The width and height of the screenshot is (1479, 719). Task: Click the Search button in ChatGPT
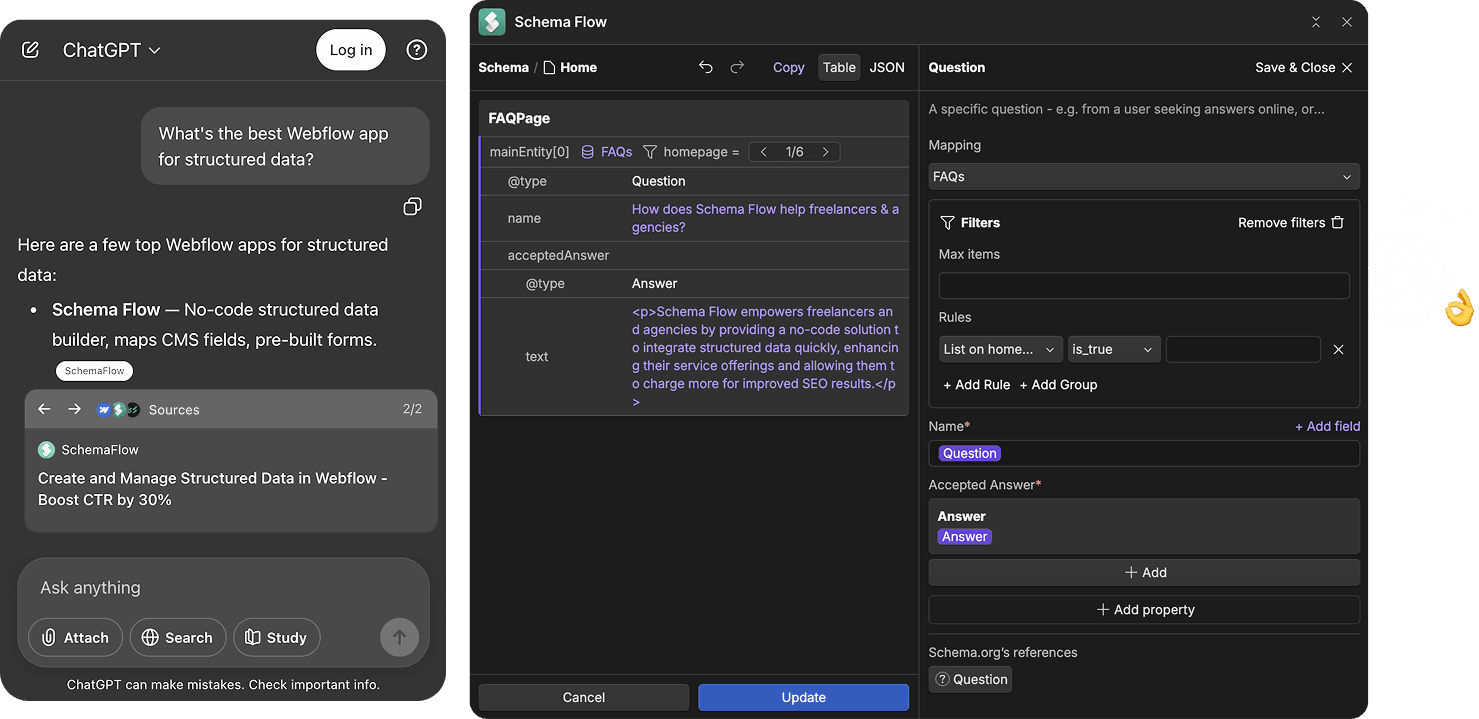coord(177,637)
